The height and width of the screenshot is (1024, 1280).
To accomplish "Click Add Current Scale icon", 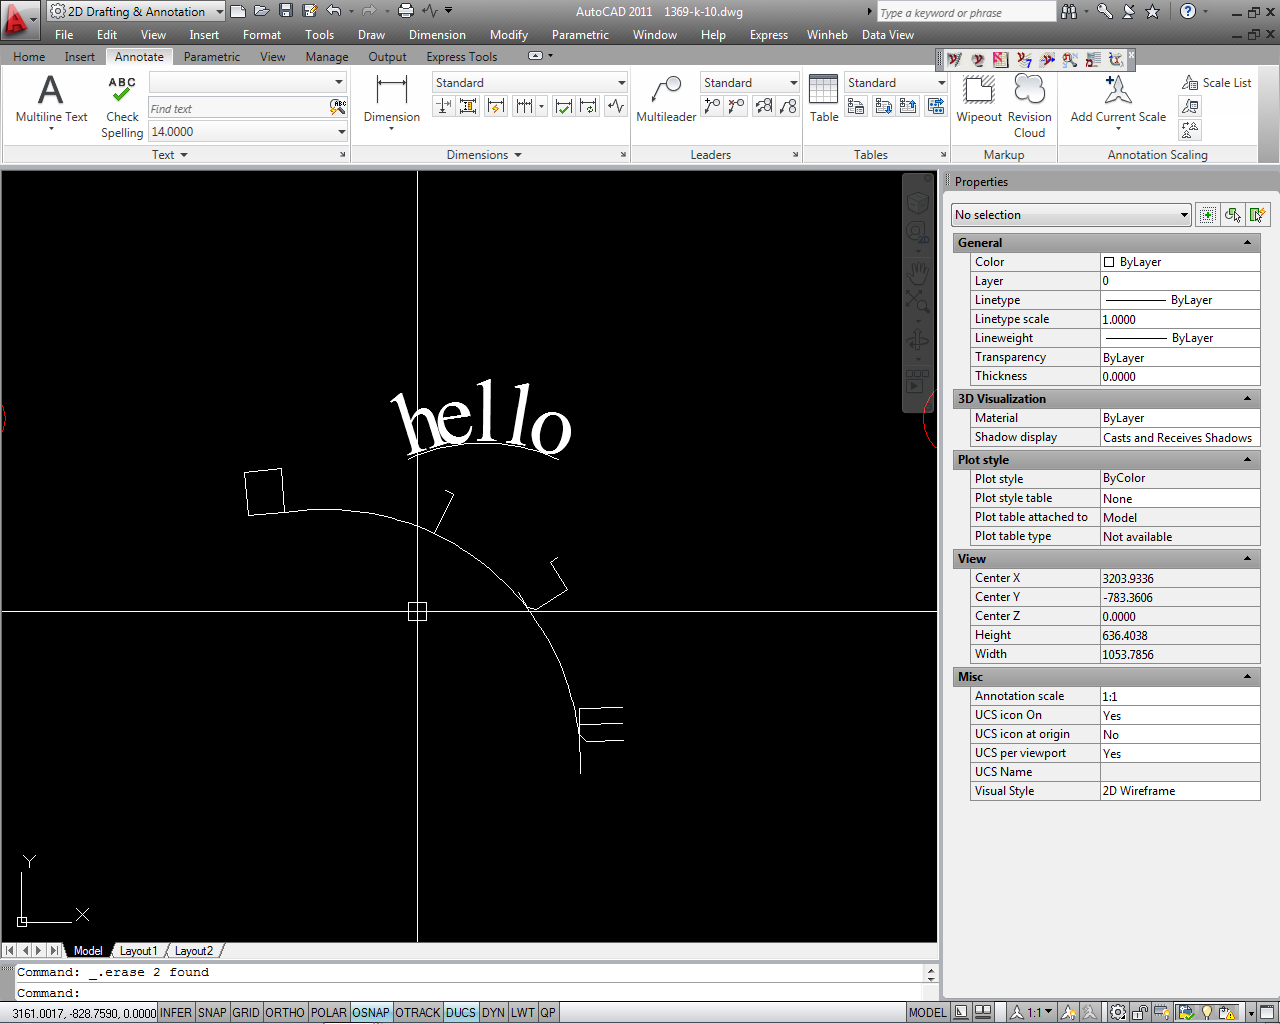I will 1117,92.
